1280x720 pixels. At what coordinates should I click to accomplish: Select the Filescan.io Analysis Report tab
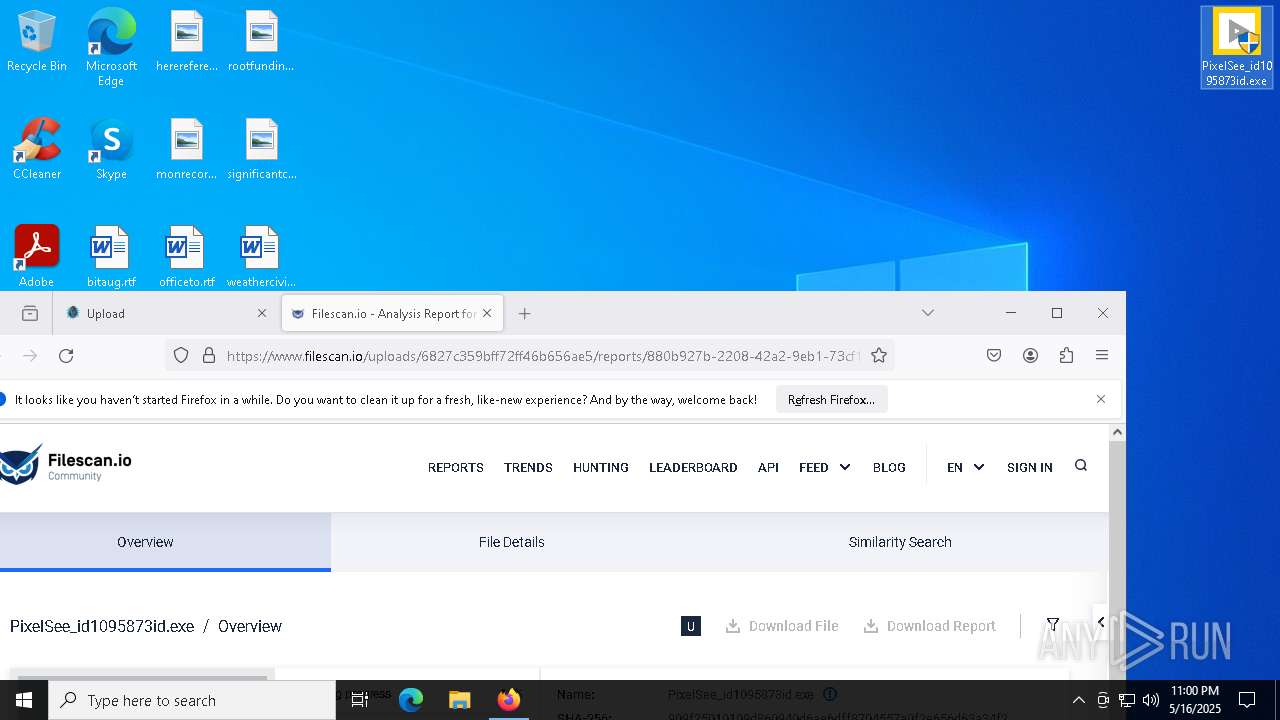[x=392, y=313]
